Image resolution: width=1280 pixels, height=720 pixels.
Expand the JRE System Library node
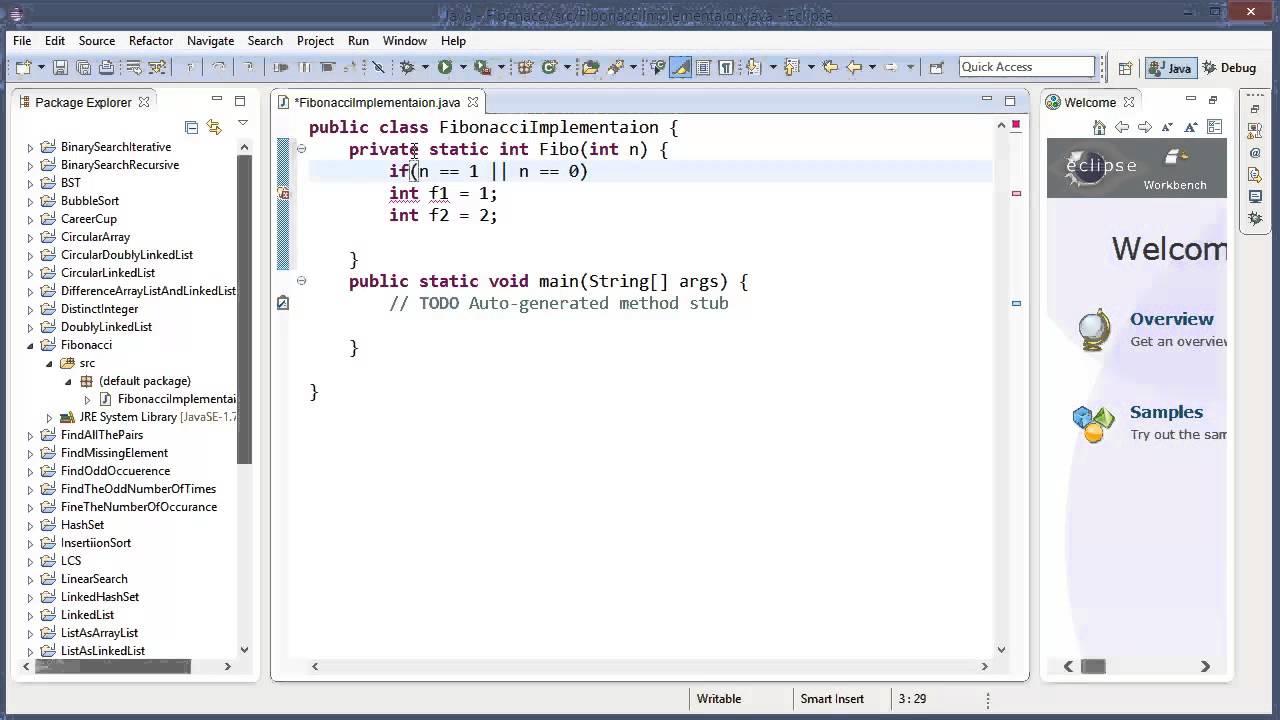49,417
